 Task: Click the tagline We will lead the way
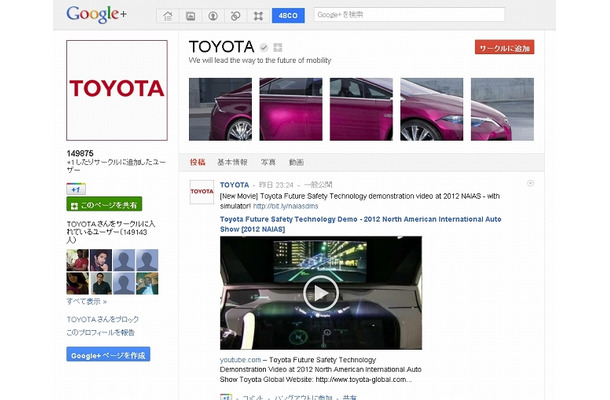[x=260, y=60]
